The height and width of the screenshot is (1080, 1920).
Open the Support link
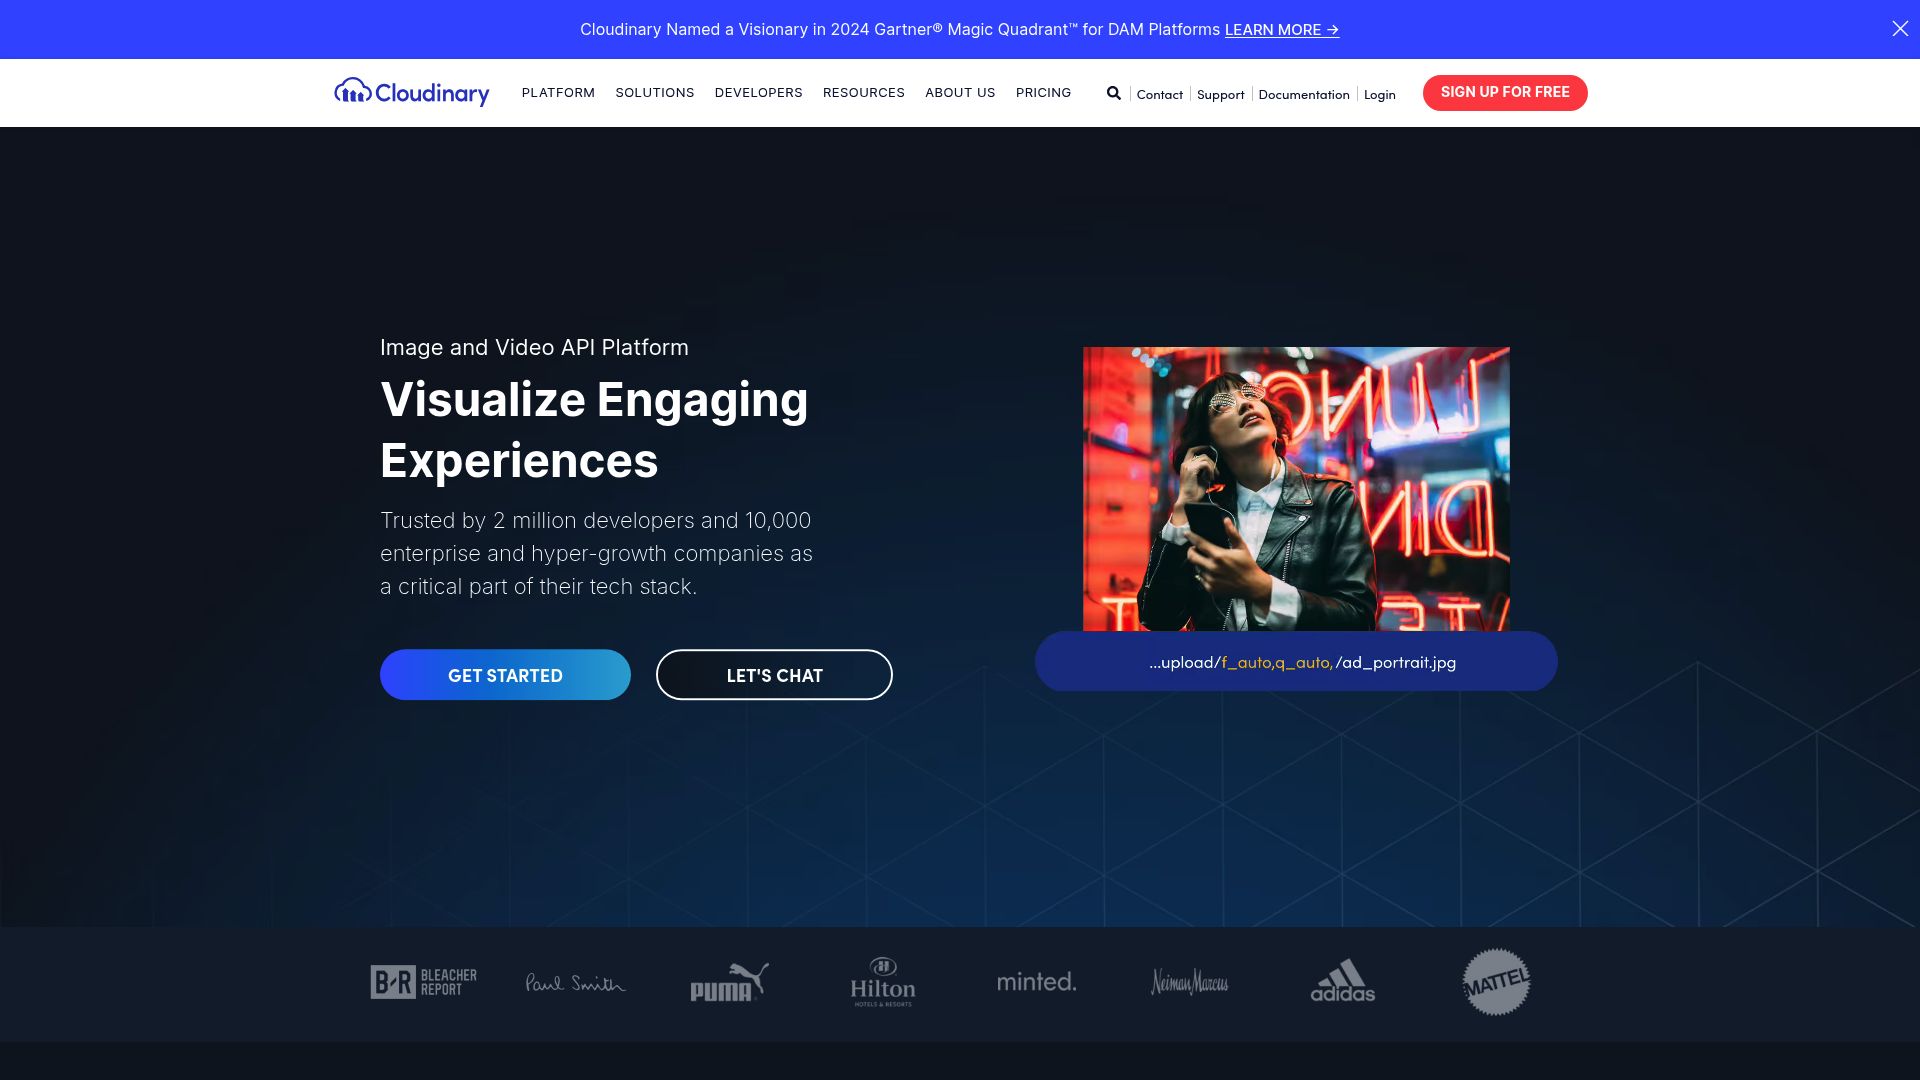[1221, 94]
